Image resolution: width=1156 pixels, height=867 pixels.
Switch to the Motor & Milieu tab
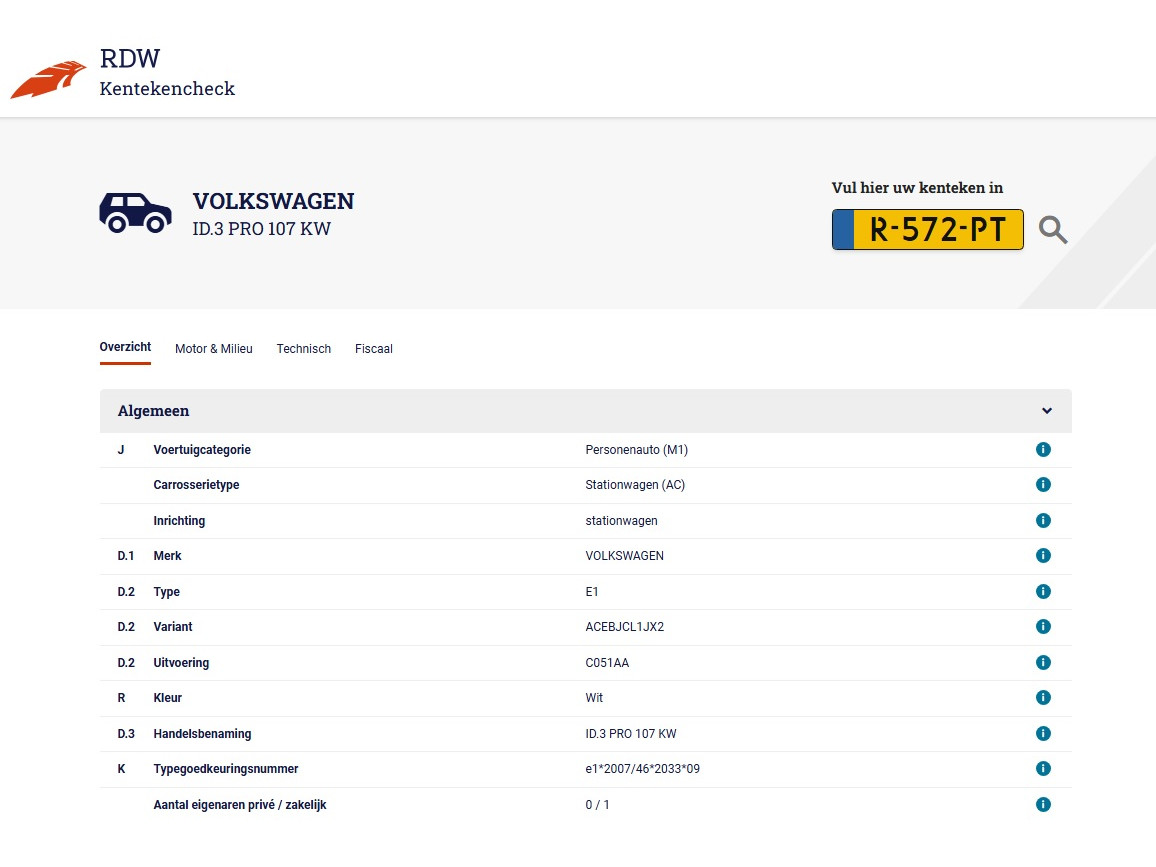coord(214,349)
